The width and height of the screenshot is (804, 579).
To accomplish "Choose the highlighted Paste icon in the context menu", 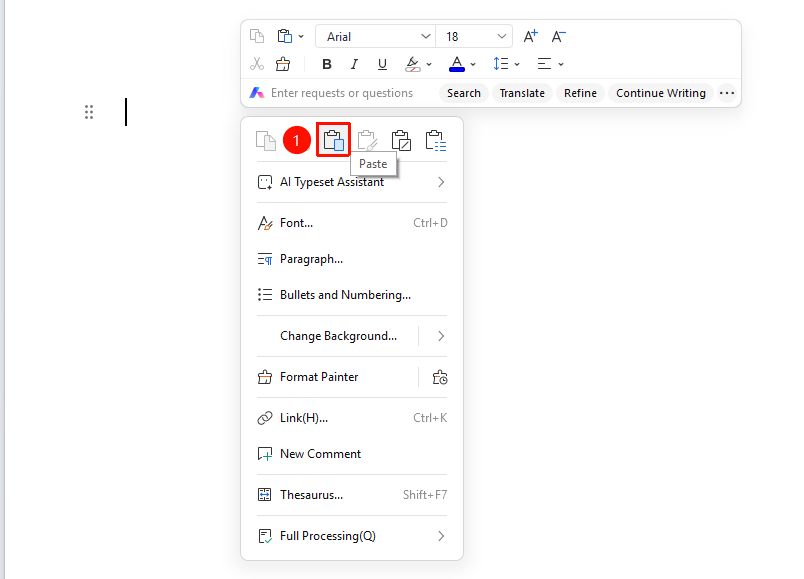I will pyautogui.click(x=333, y=140).
